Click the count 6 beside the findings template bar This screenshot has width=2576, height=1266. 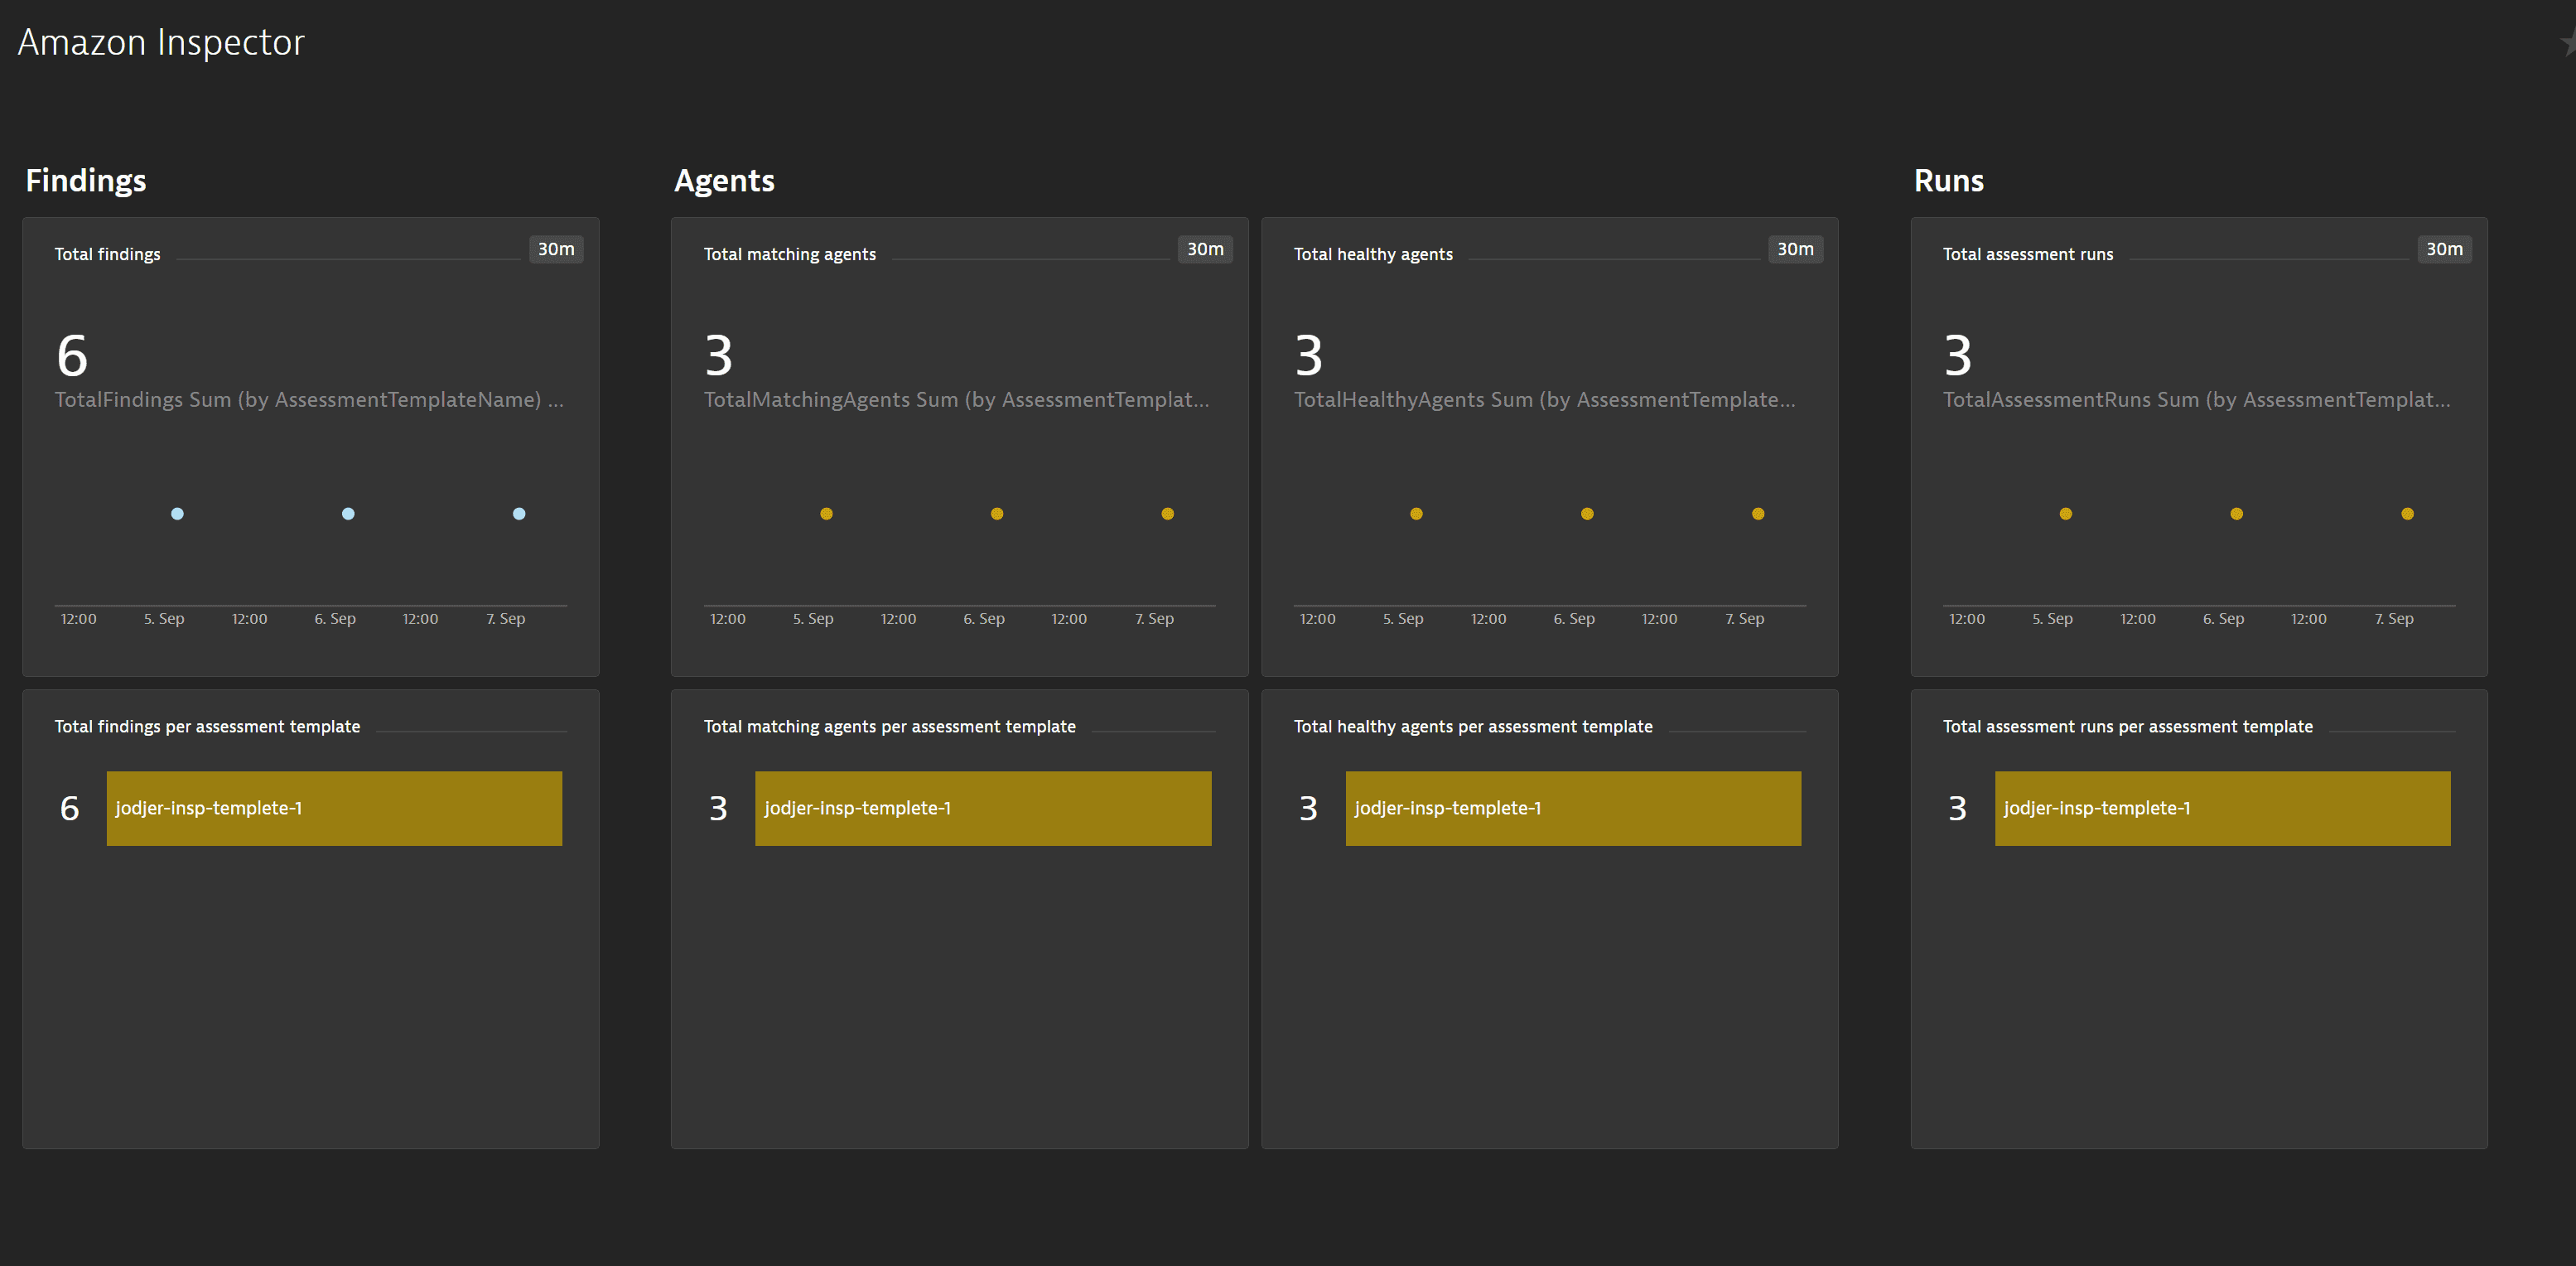pos(69,808)
